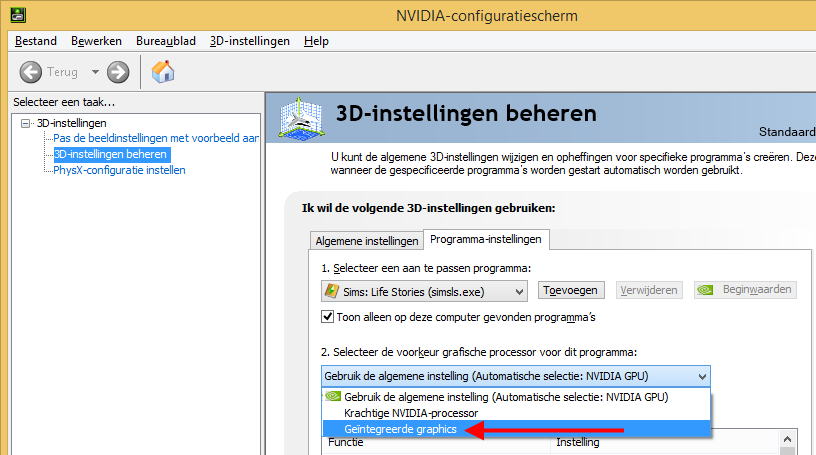816x455 pixels.
Task: Open 'Pas de beeldinstellingen met voorbeeld aan' link
Action: (x=156, y=138)
